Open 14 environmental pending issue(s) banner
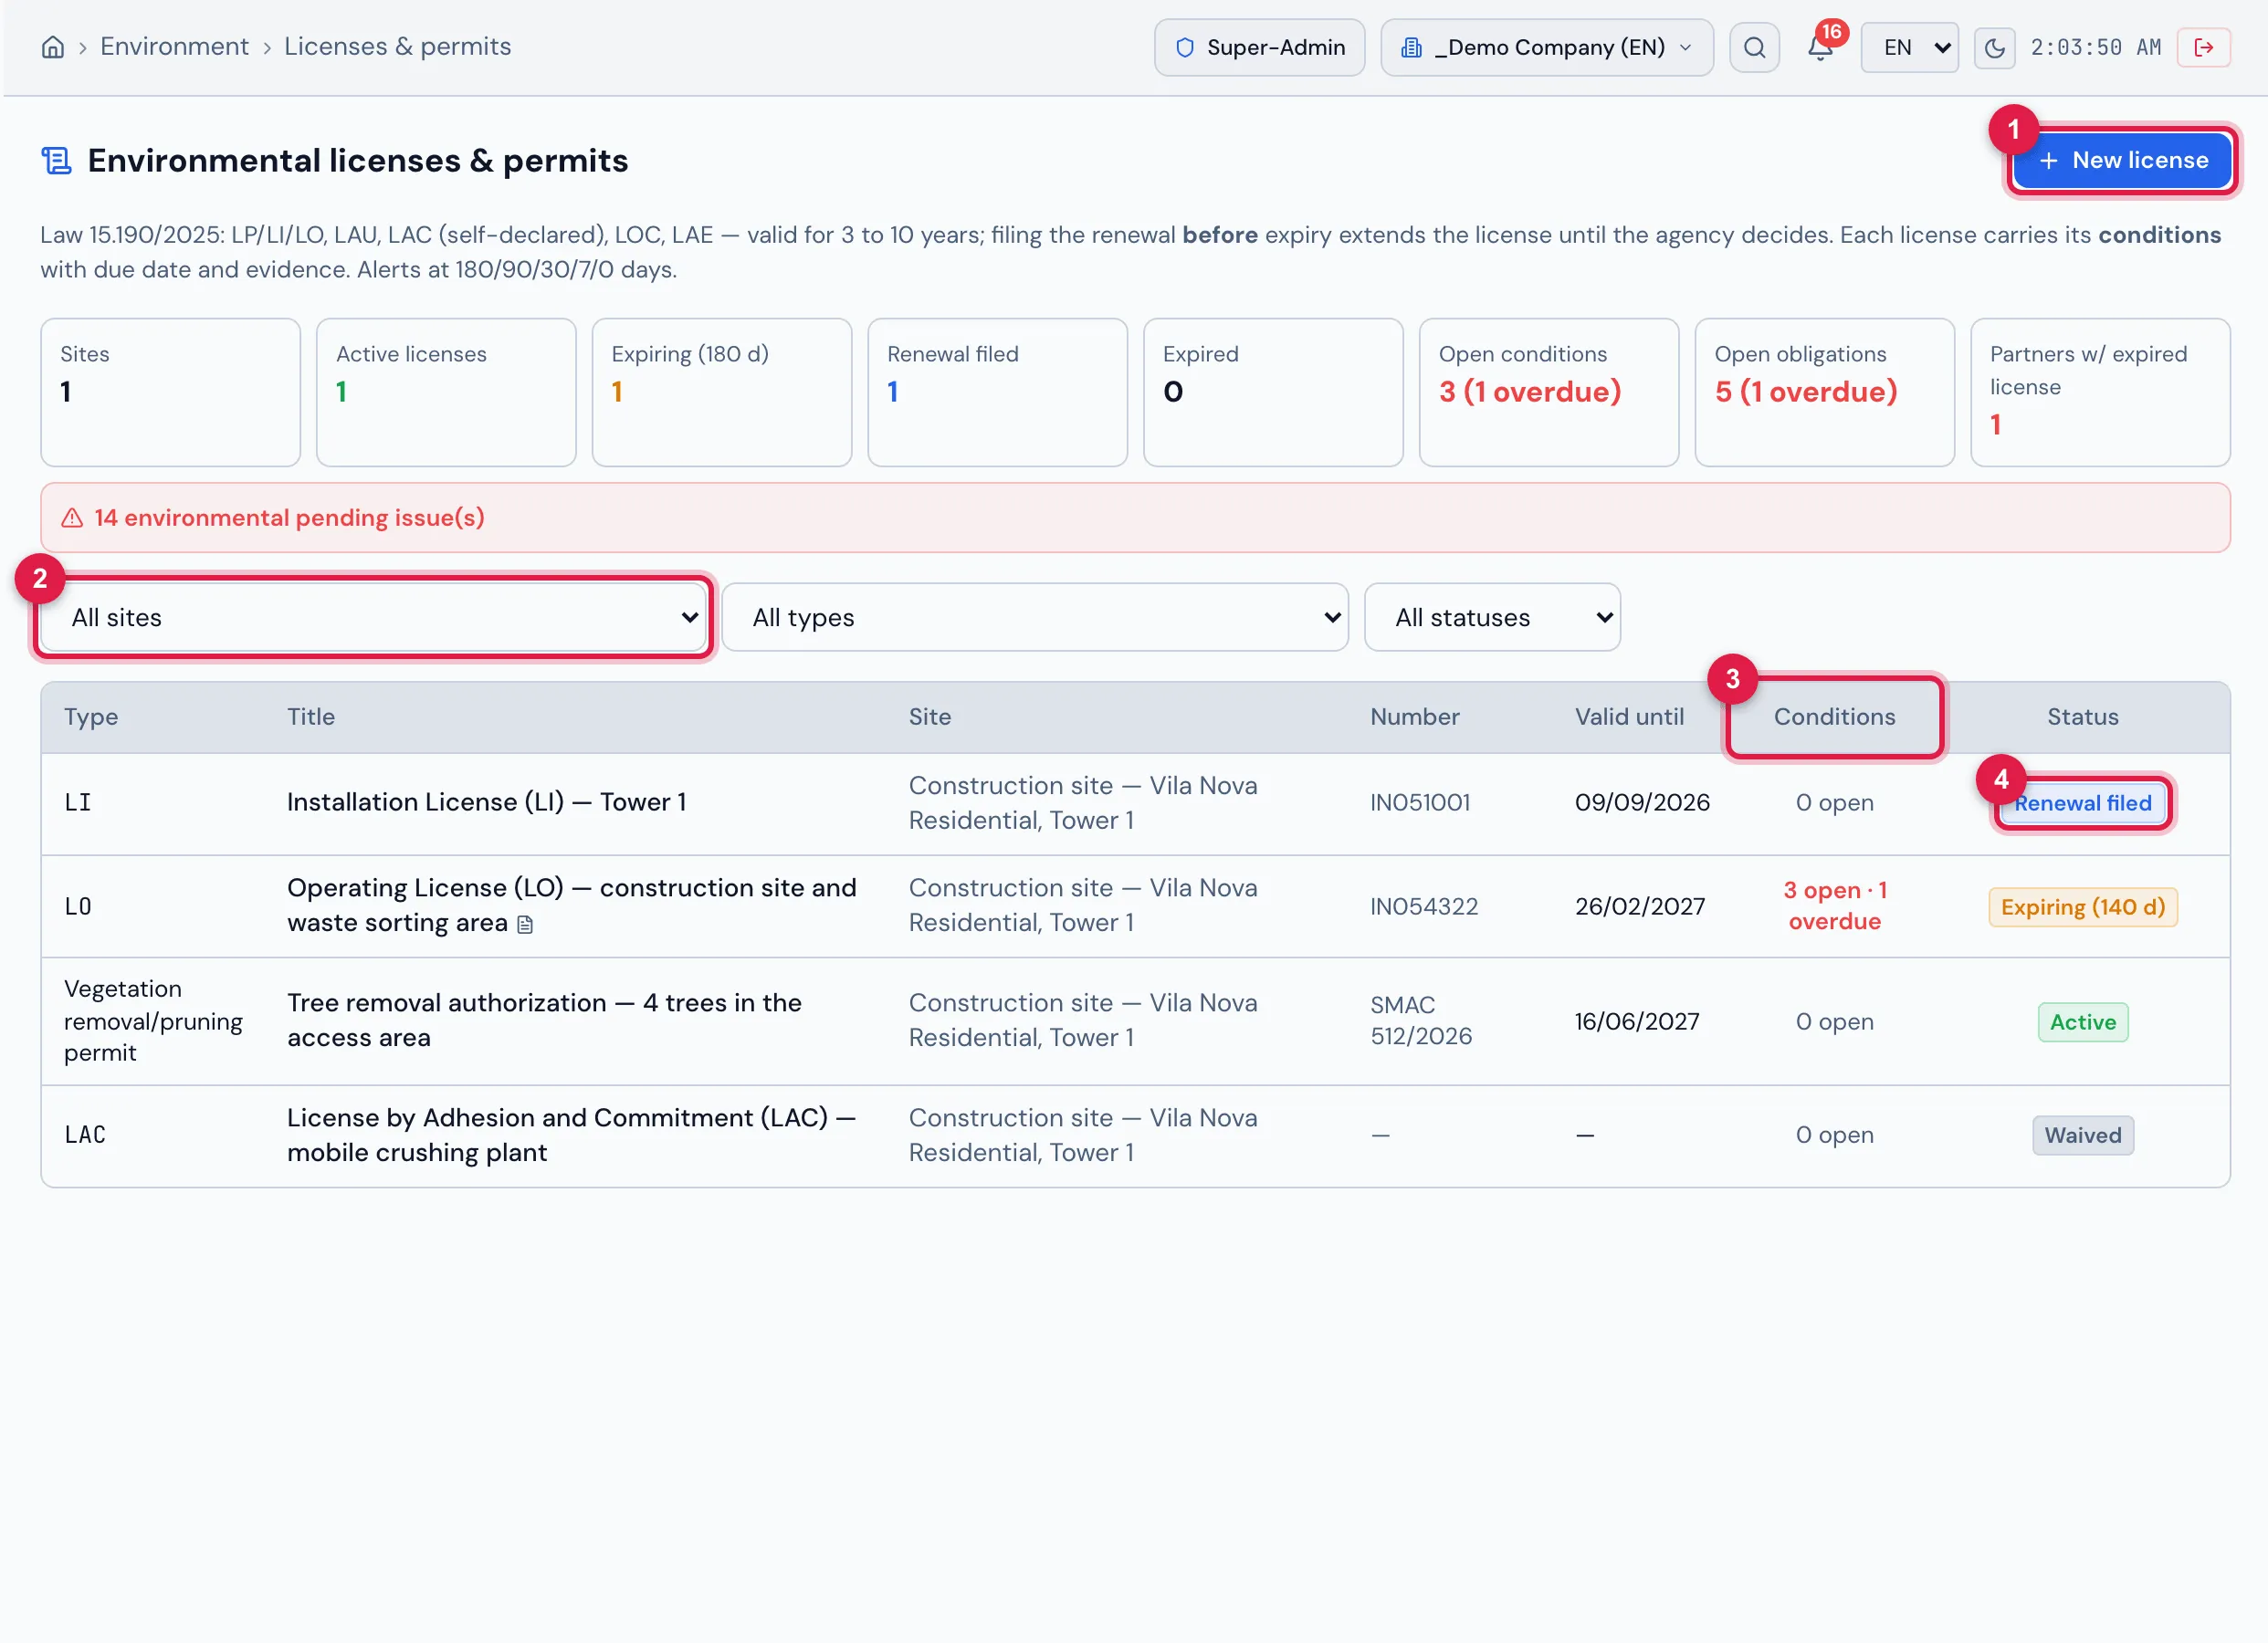 [1135, 518]
